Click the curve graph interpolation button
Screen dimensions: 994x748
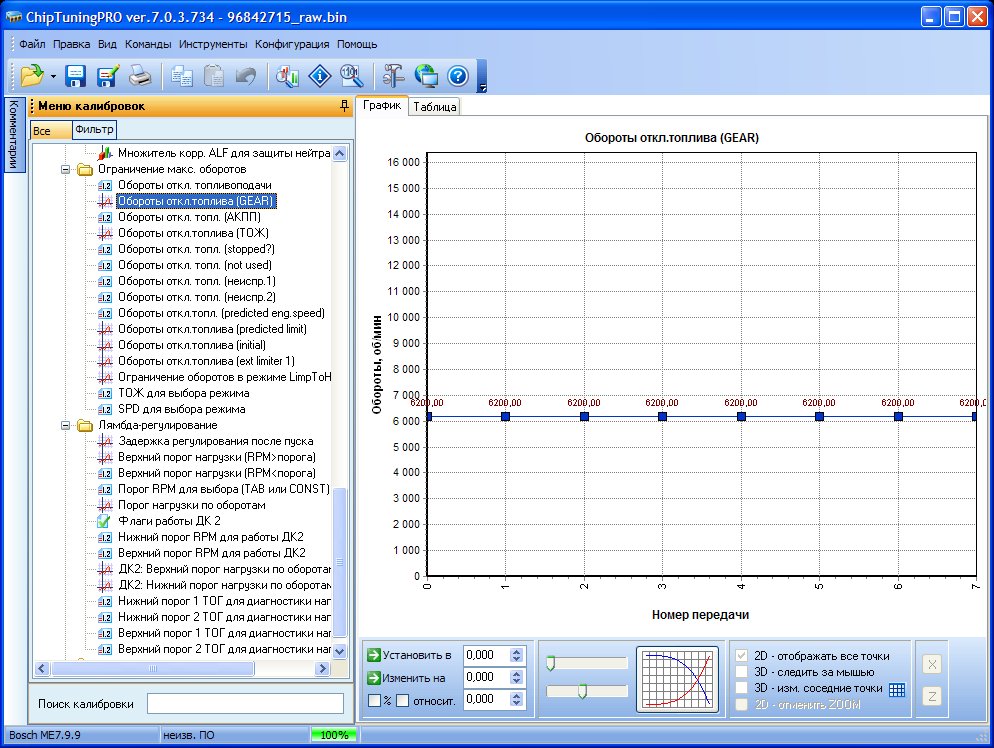(677, 680)
